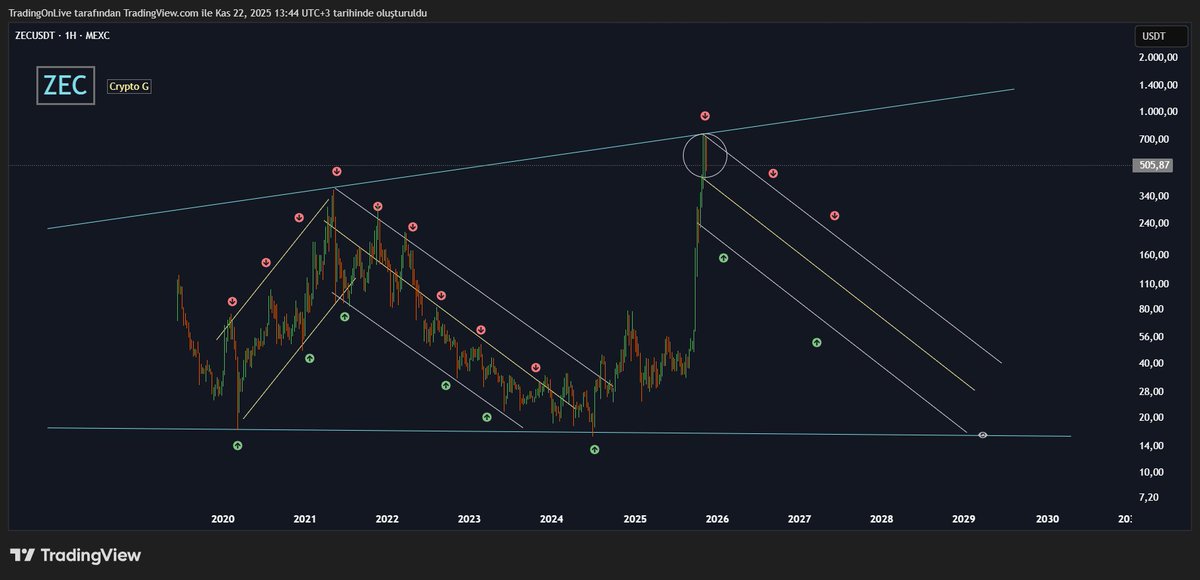The image size is (1200, 580).
Task: Click the 56,00 price axis label
Action: (1153, 337)
